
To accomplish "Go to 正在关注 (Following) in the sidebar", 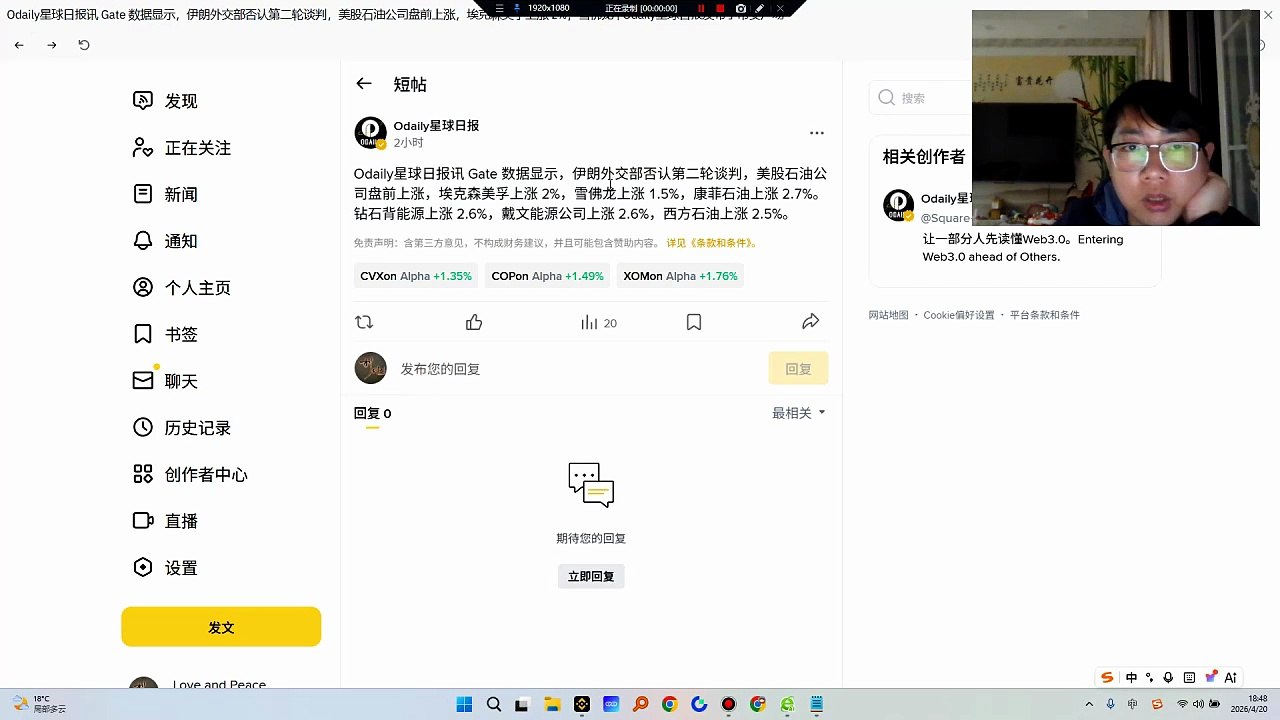I will coord(182,148).
